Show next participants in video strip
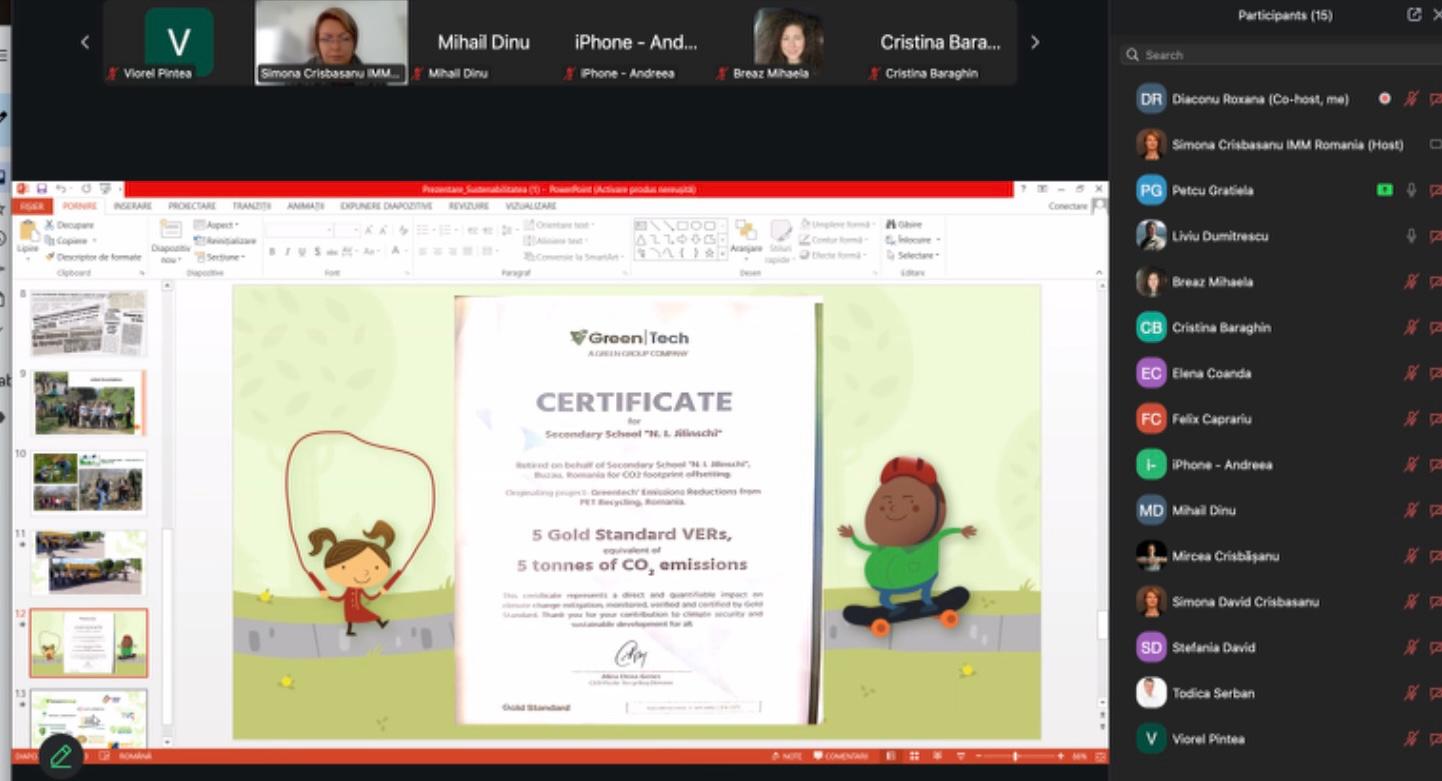This screenshot has height=781, width=1442. pos(1035,42)
